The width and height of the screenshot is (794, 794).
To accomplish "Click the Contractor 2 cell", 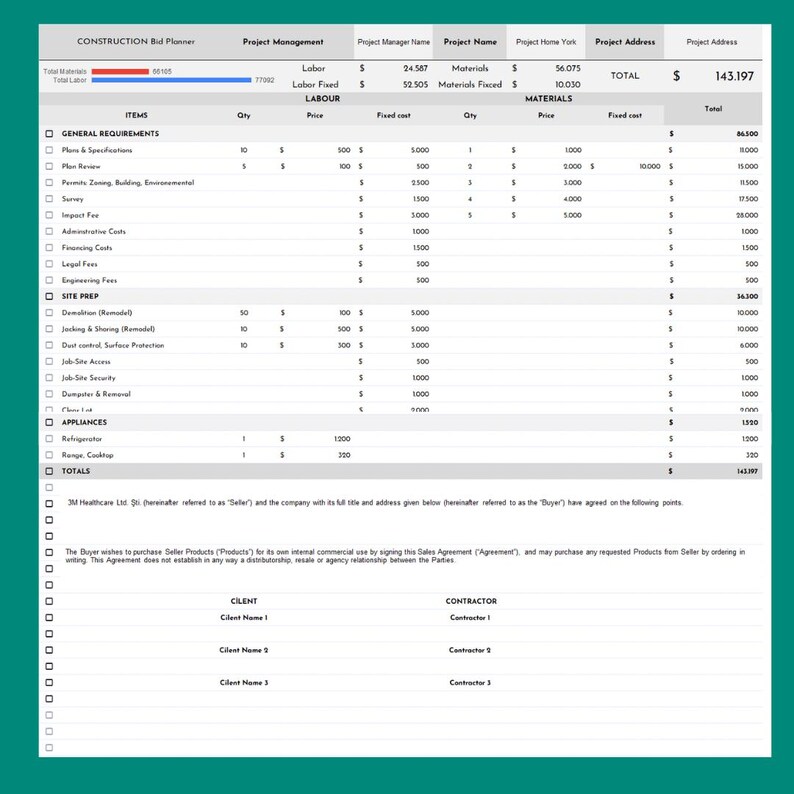I will pyautogui.click(x=470, y=650).
